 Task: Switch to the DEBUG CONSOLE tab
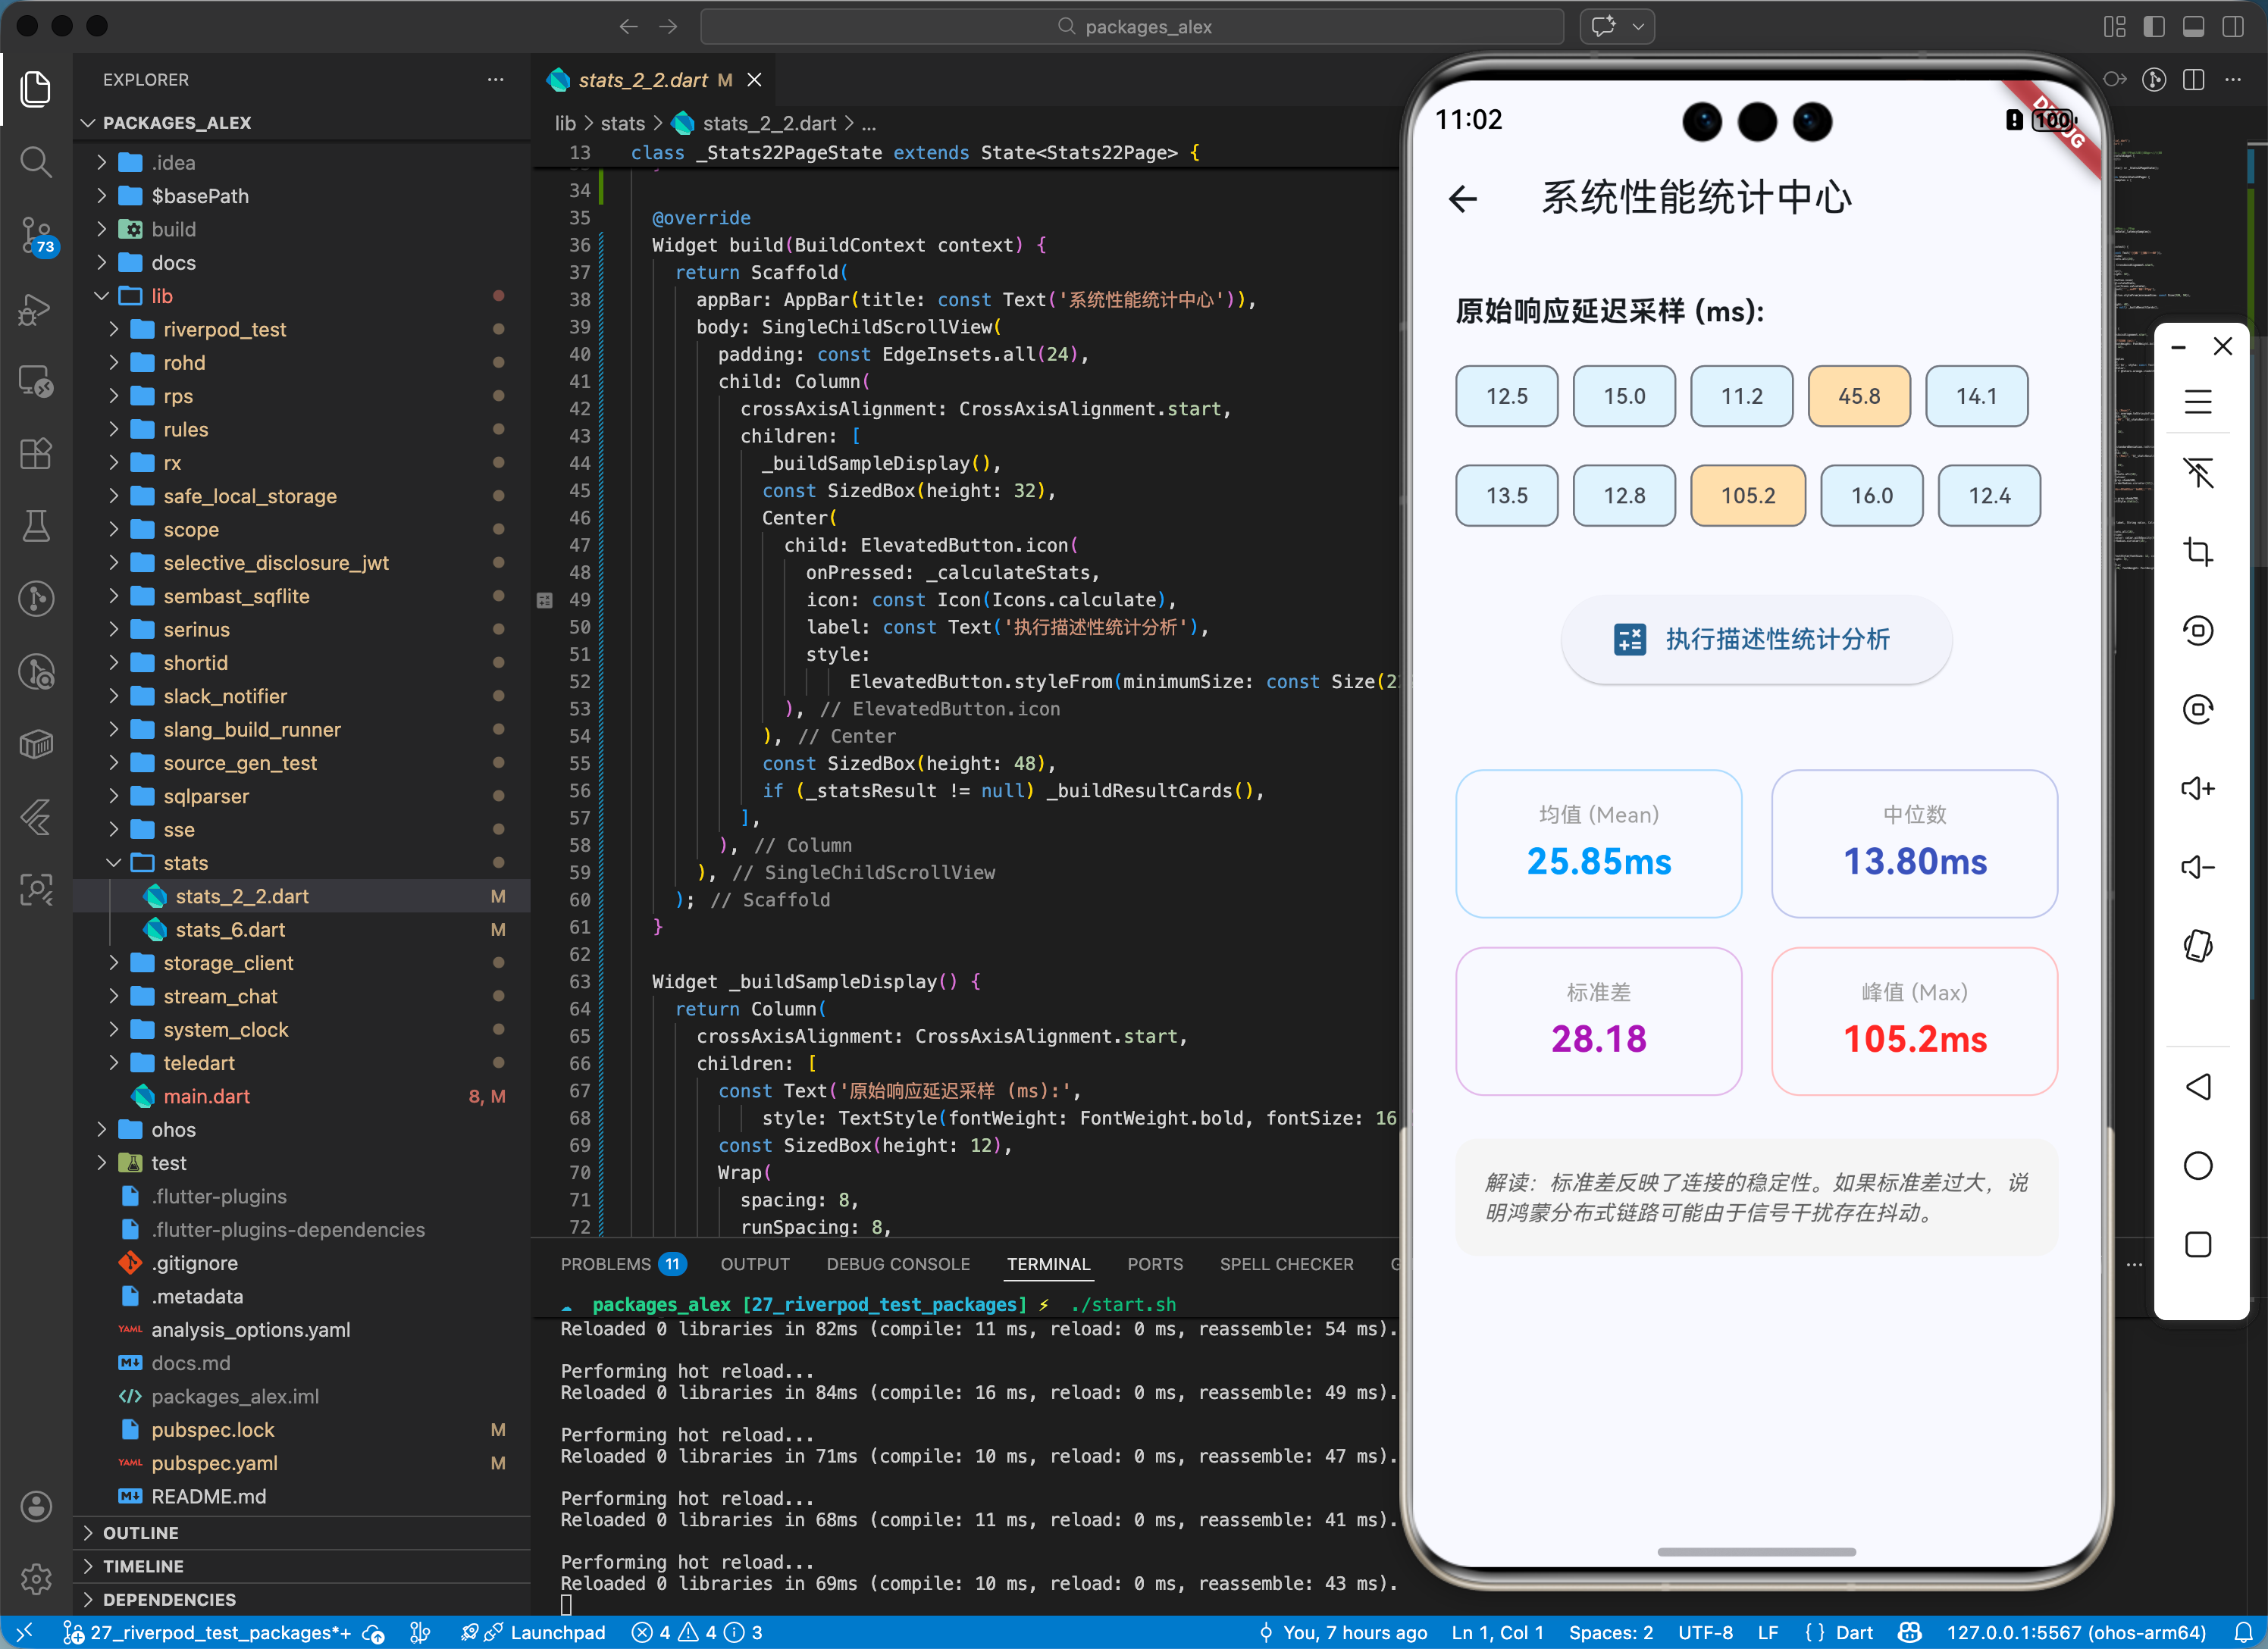coord(897,1264)
